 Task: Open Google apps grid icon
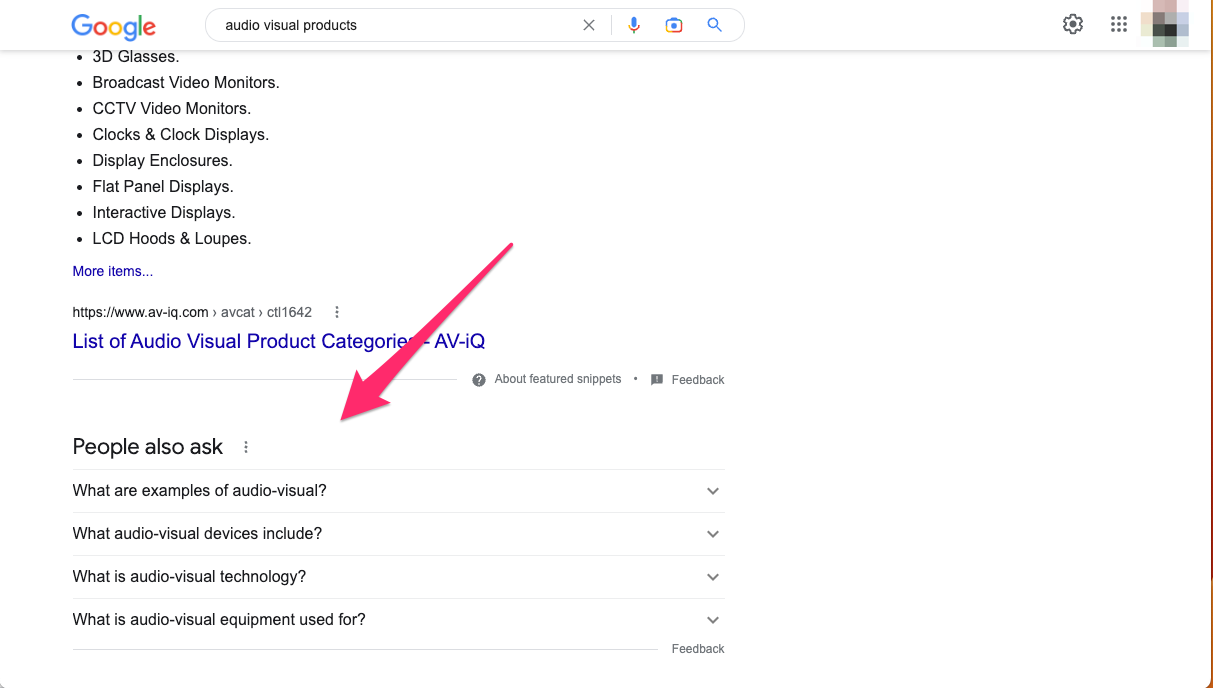click(x=1119, y=24)
